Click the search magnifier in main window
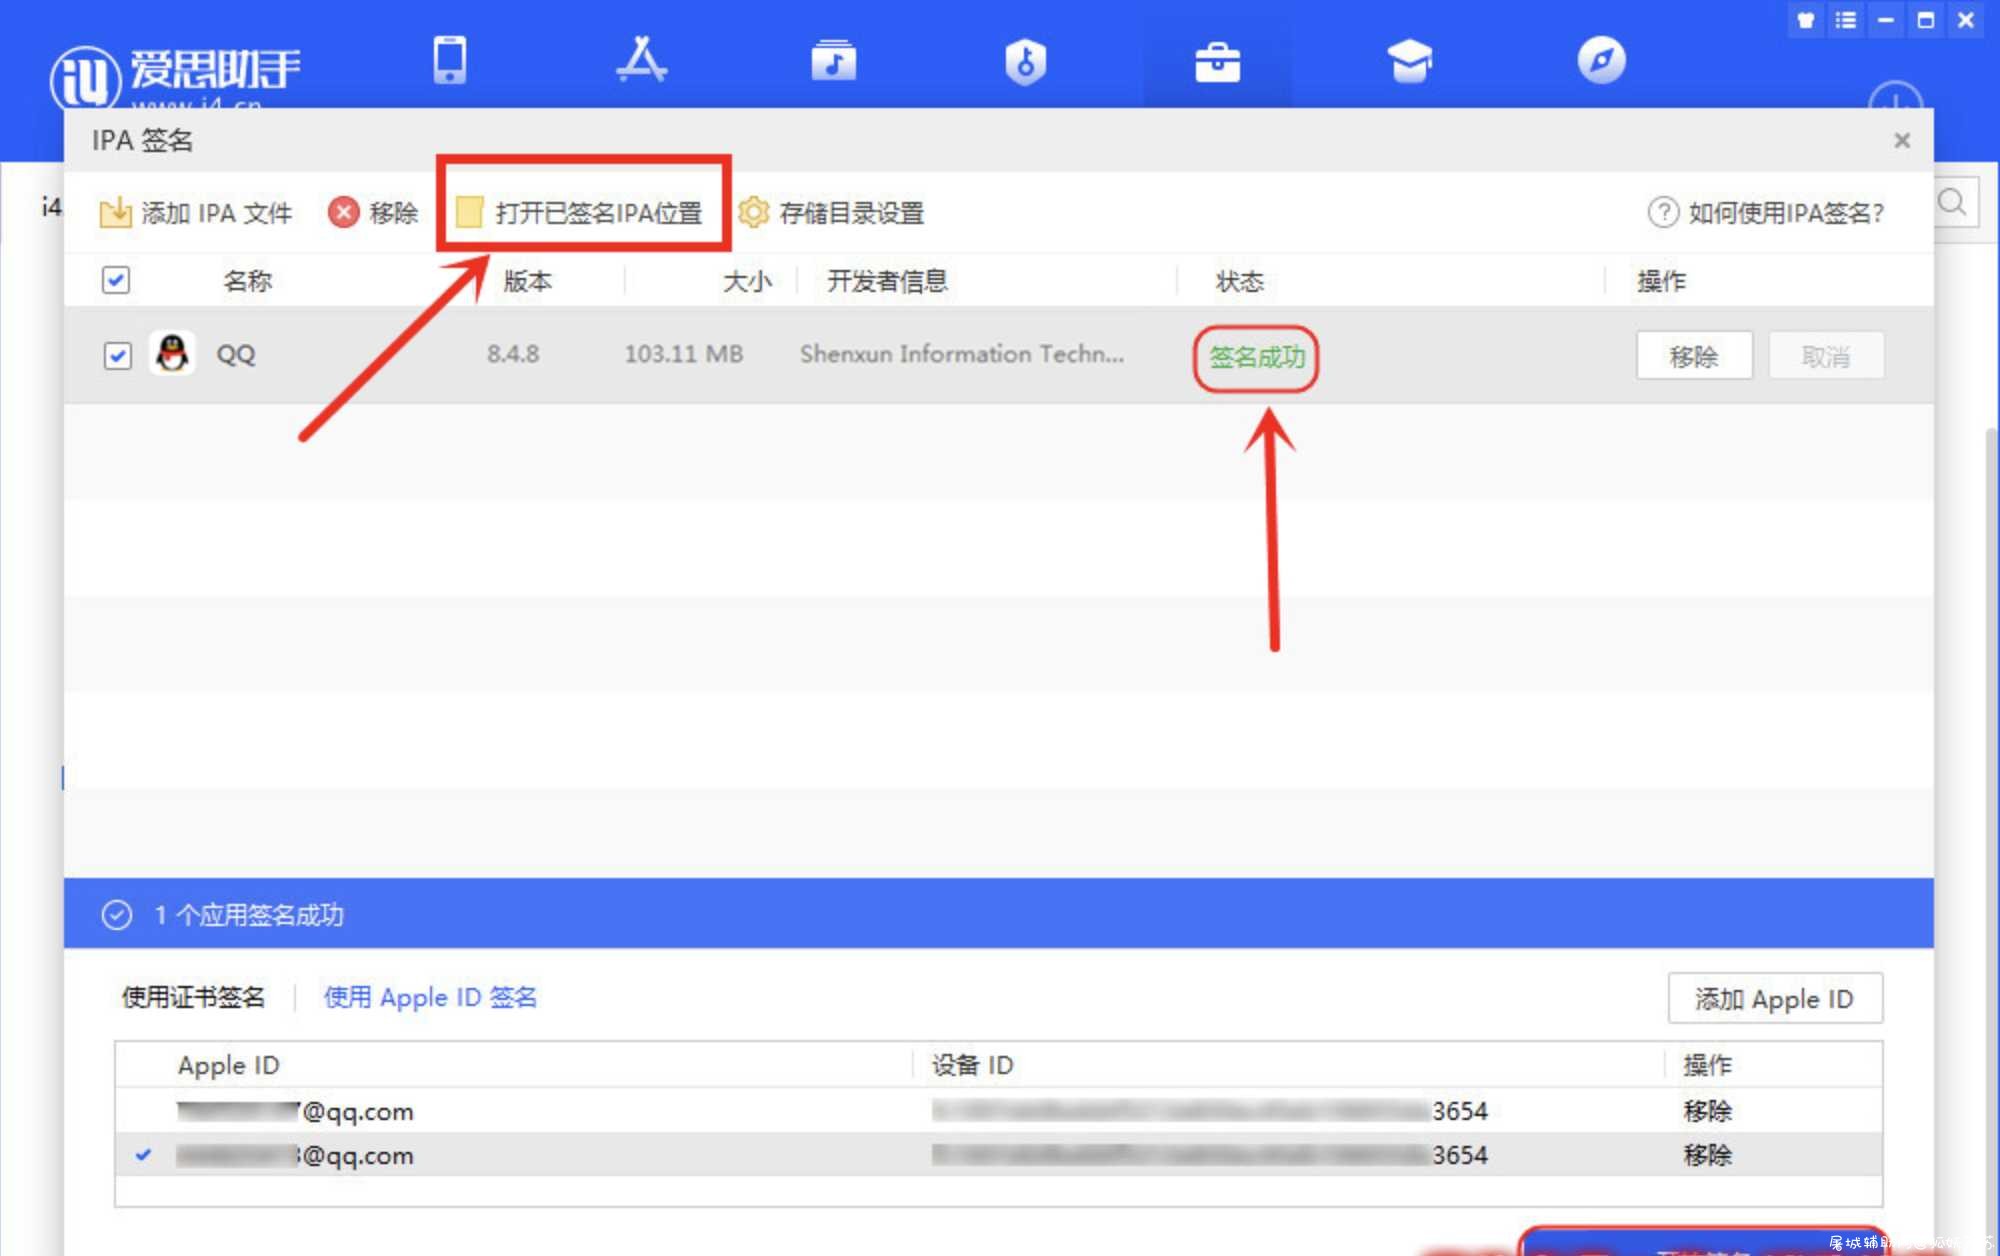The image size is (2000, 1256). pyautogui.click(x=1952, y=203)
